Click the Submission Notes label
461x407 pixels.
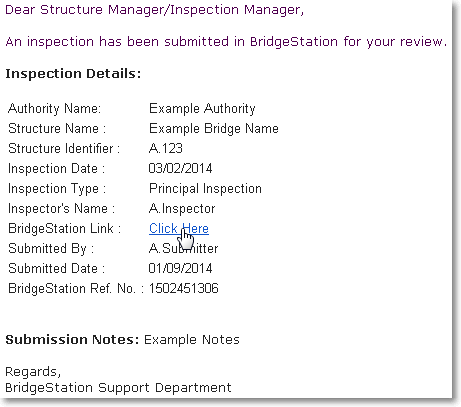[x=72, y=340]
